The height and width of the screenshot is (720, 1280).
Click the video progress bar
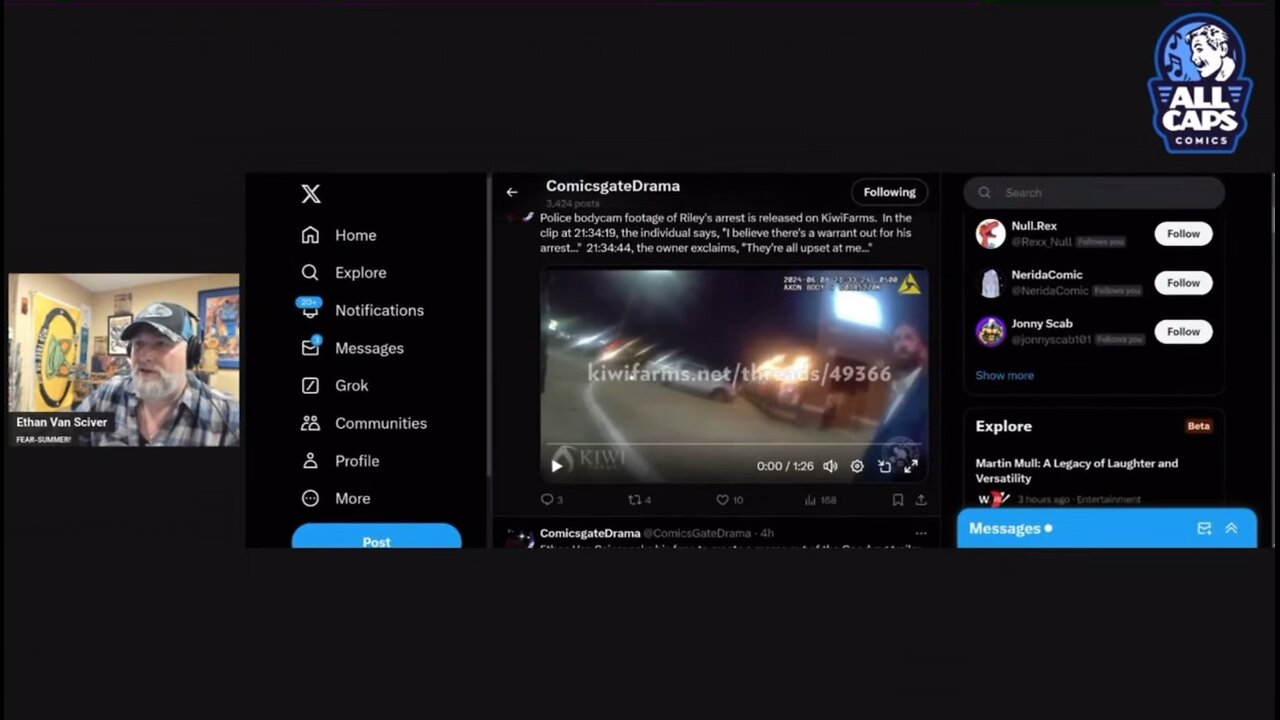point(733,445)
